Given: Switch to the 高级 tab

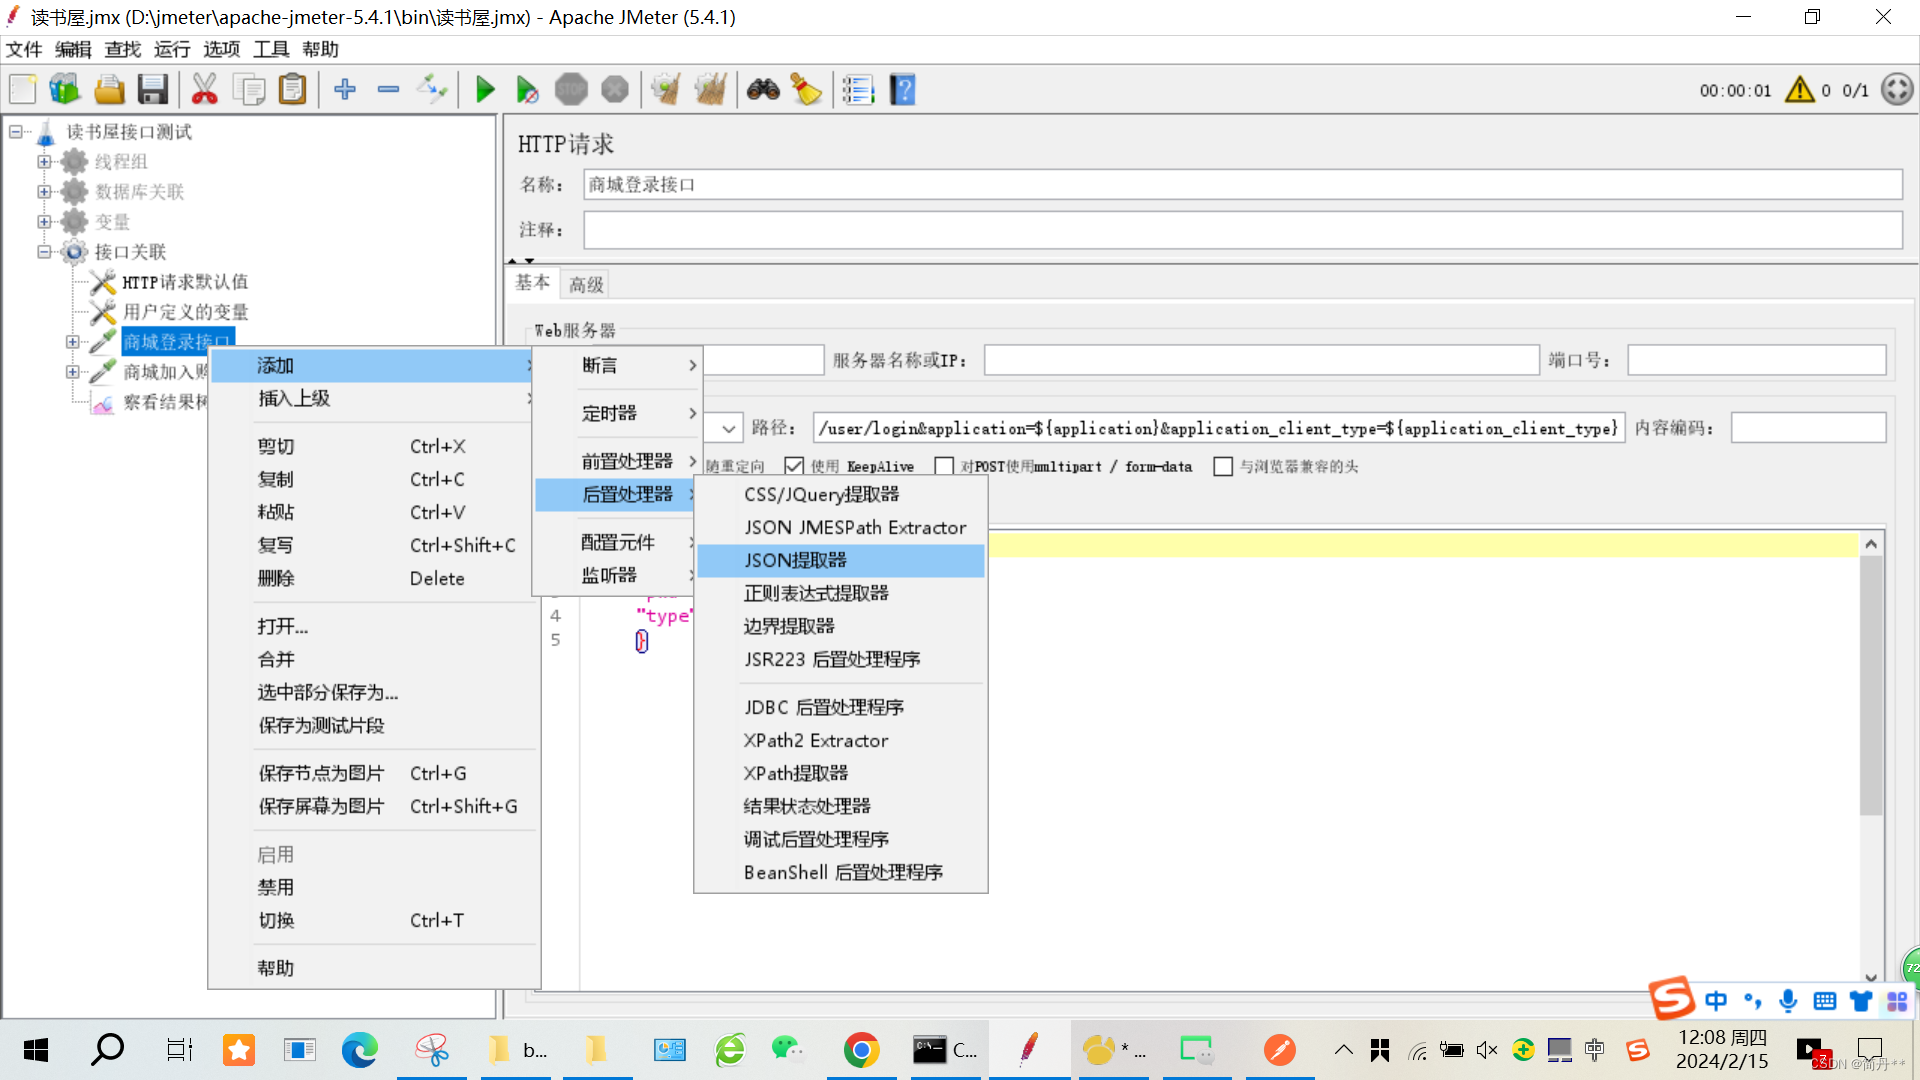Looking at the screenshot, I should tap(586, 284).
